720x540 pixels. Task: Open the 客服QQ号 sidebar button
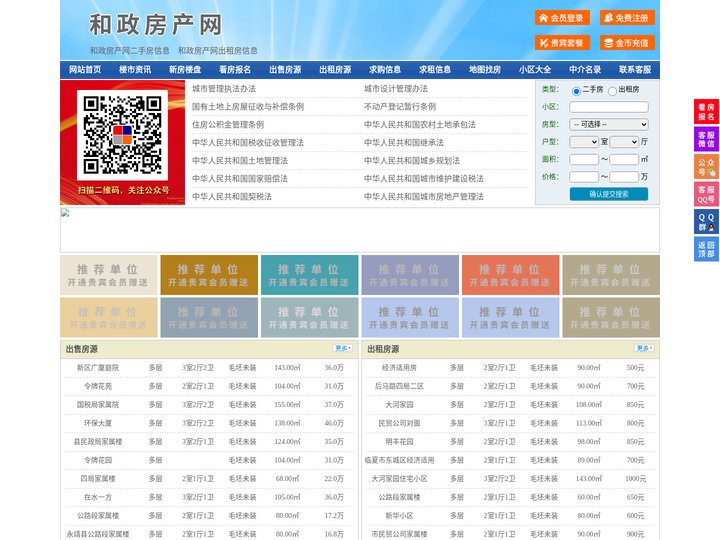(x=706, y=194)
